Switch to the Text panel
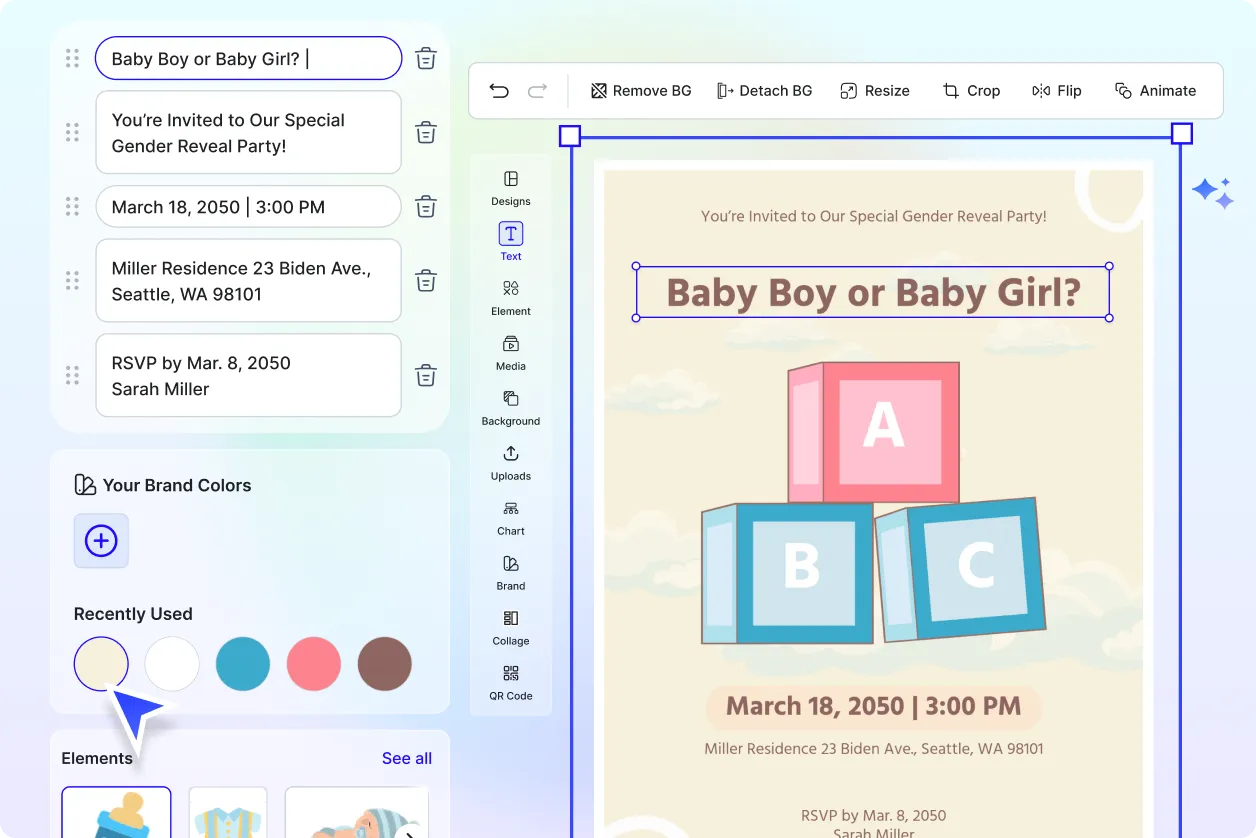1256x838 pixels. point(510,240)
